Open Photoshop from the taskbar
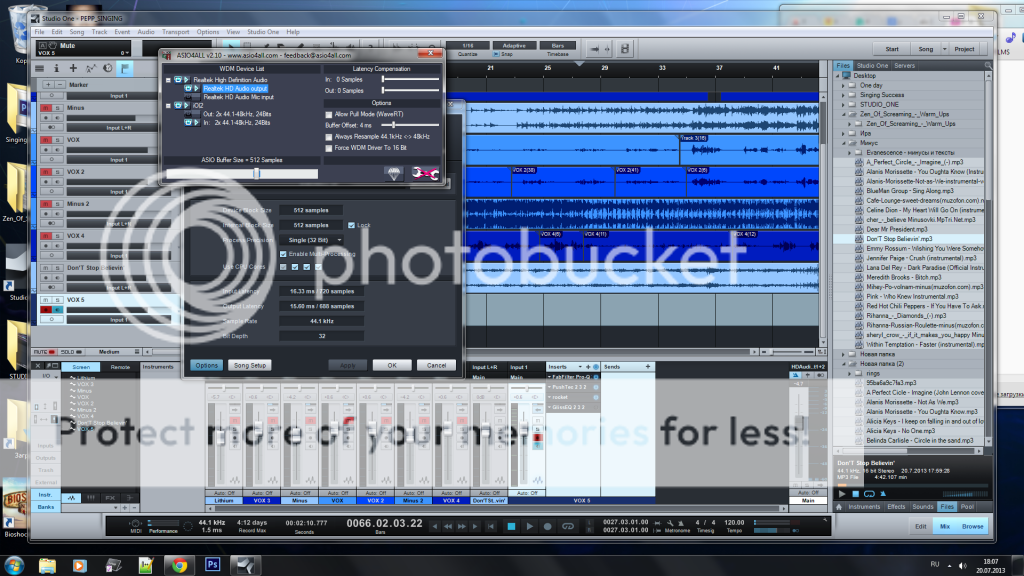Screen dimensions: 1024x576 click(212, 565)
